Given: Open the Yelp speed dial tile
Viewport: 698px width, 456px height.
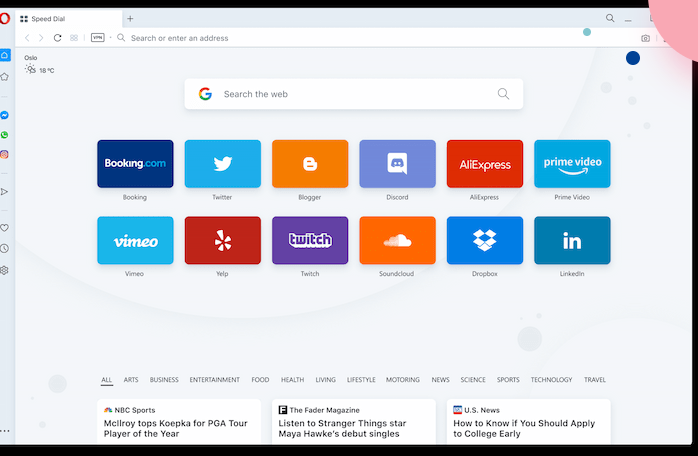Looking at the screenshot, I should (x=223, y=240).
